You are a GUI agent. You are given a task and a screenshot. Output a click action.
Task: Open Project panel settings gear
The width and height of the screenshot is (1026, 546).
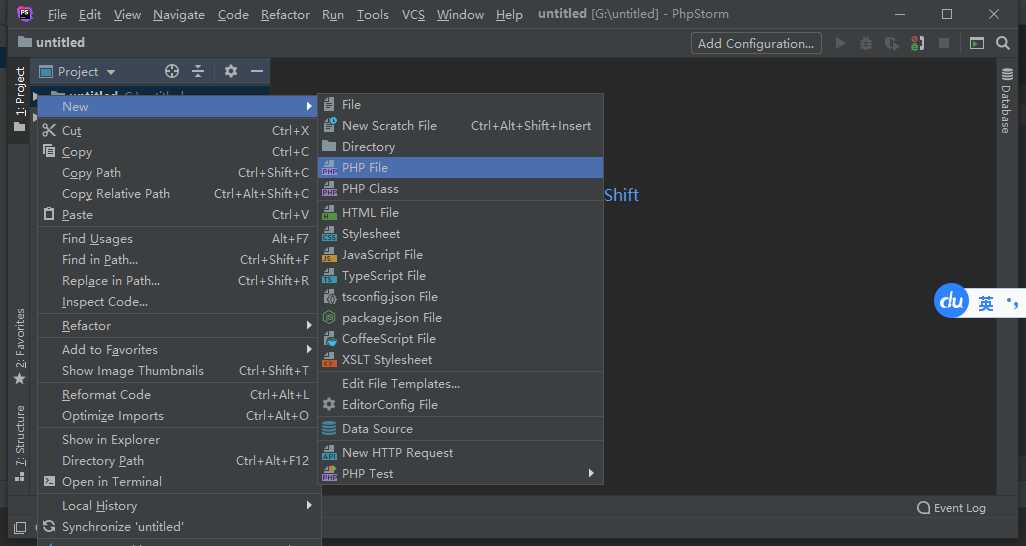[x=230, y=71]
